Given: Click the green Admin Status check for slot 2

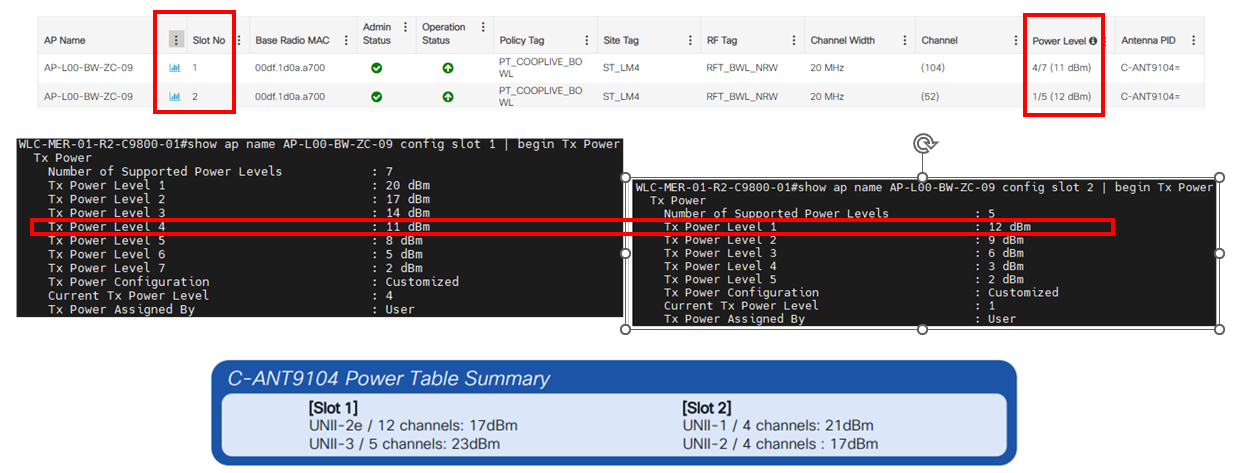Looking at the screenshot, I should 376,97.
